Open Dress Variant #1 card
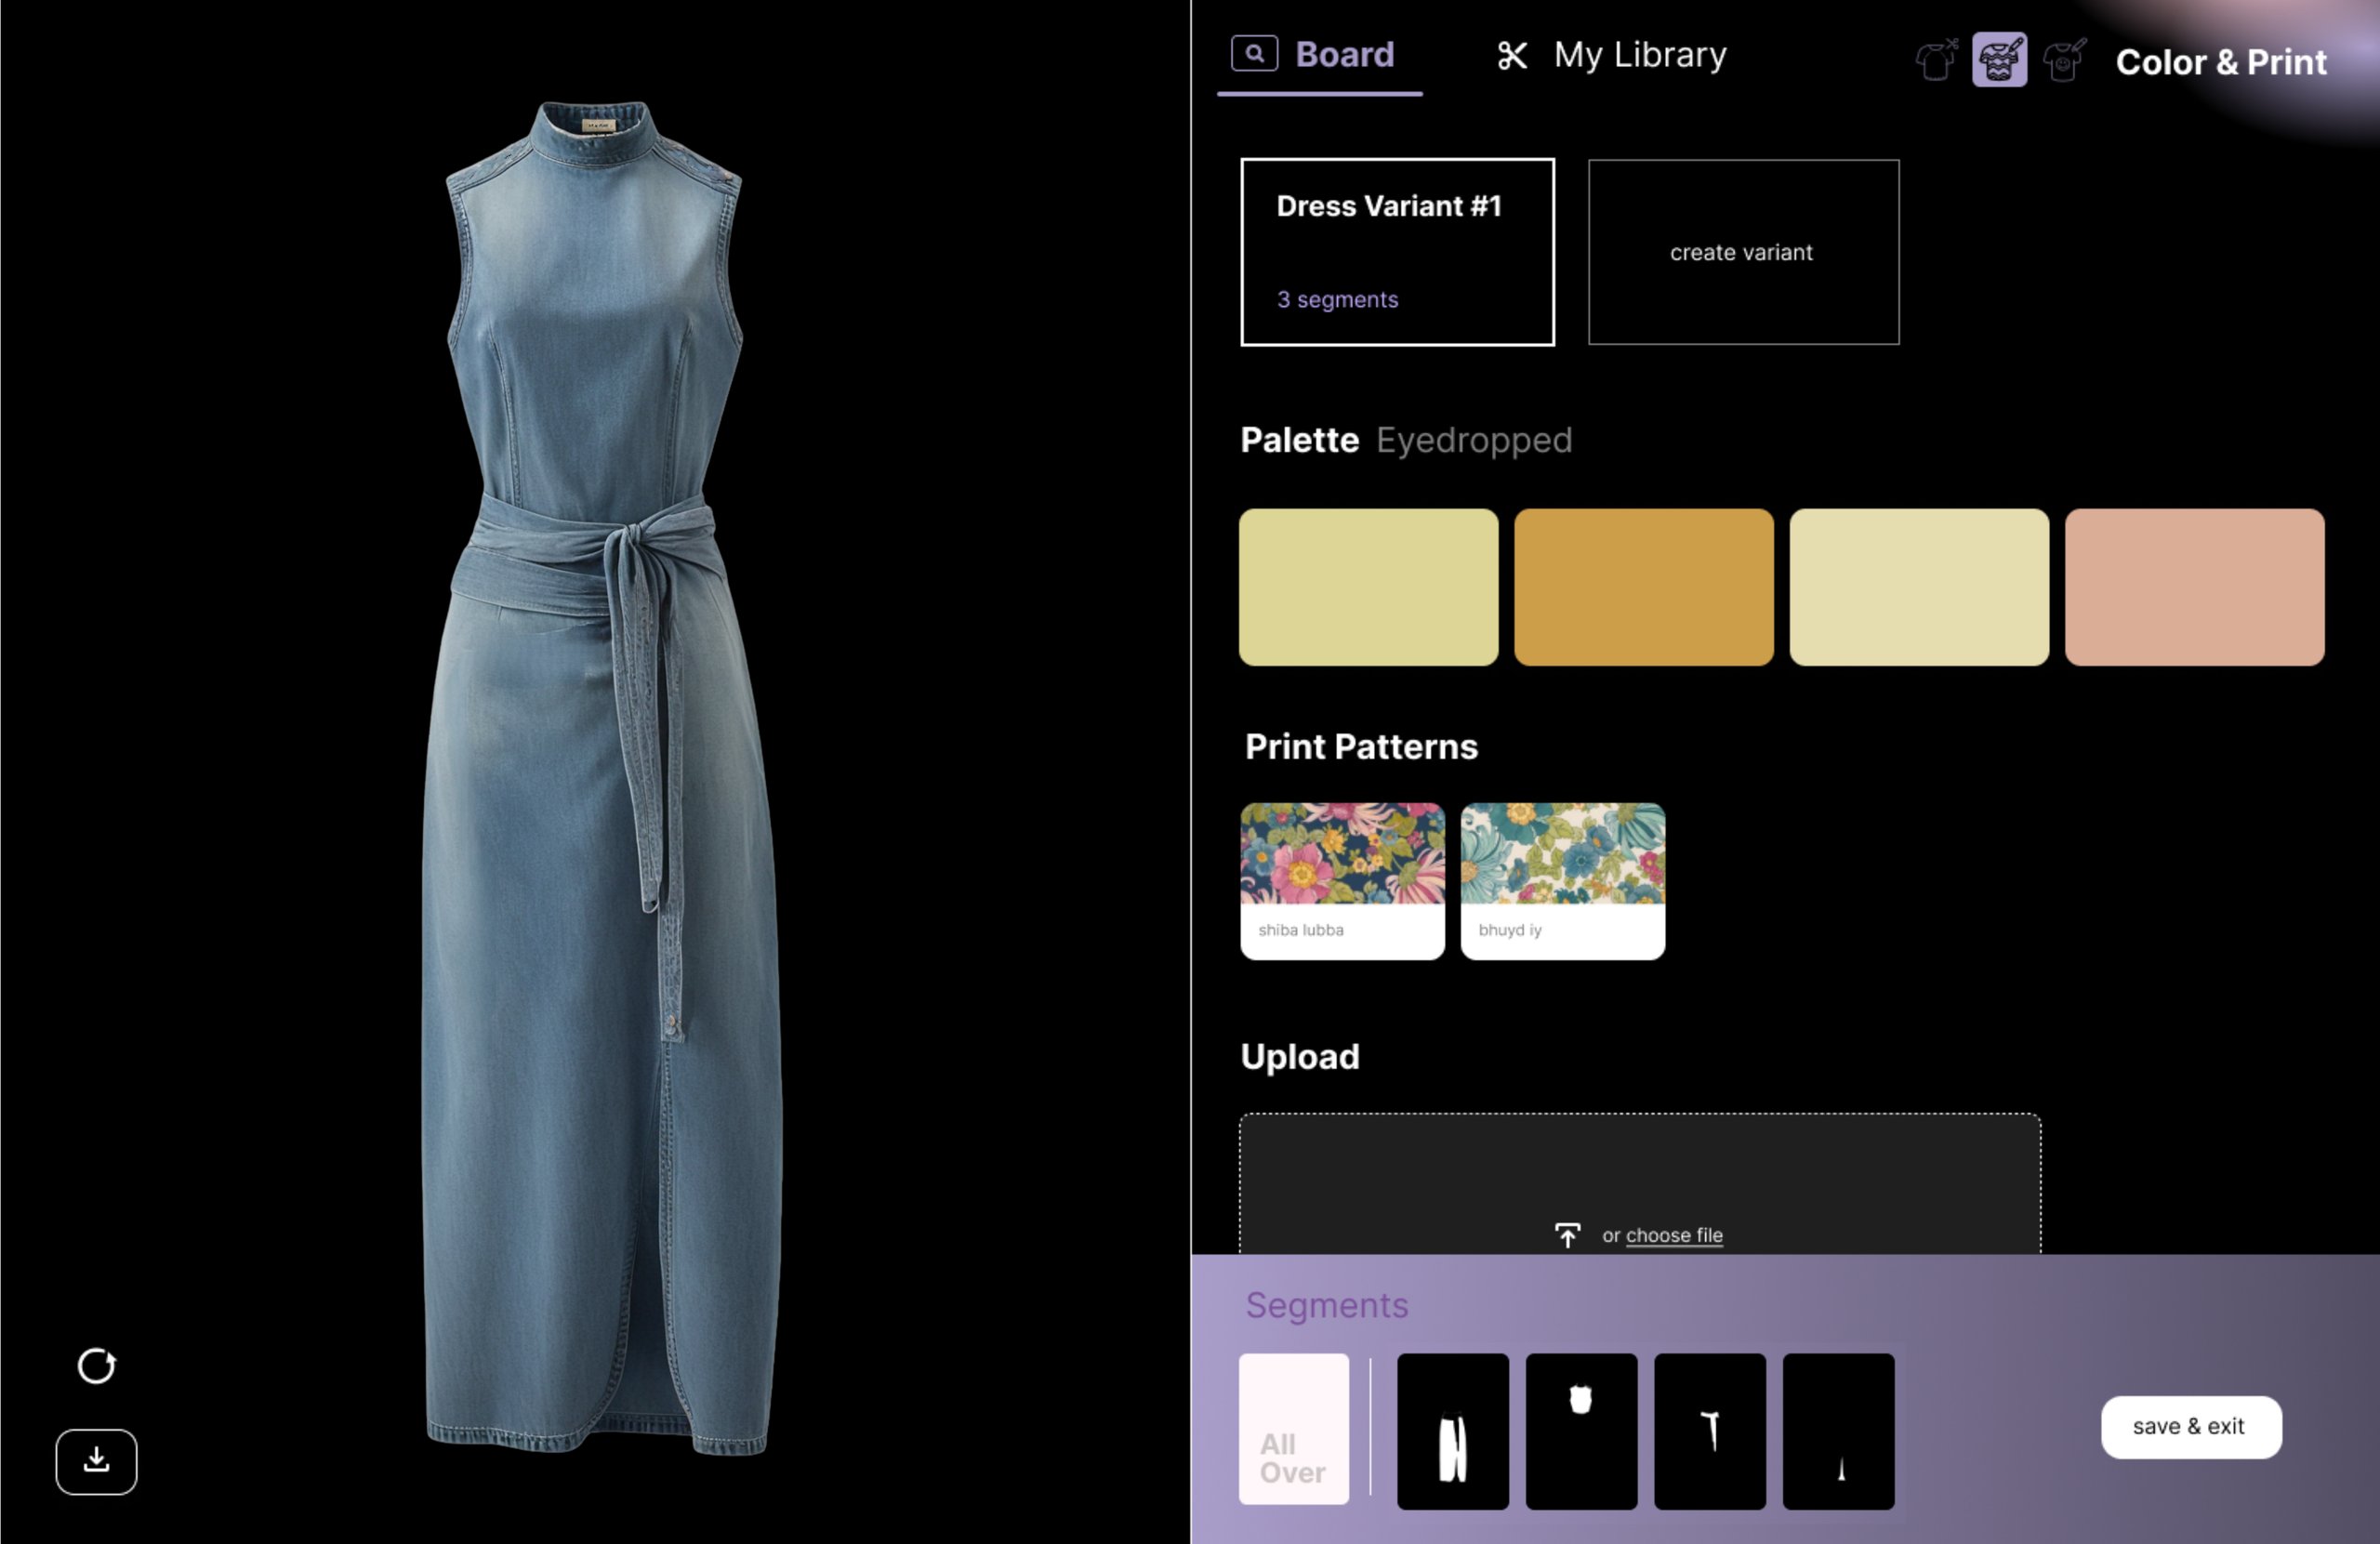The image size is (2380, 1544). pos(1396,251)
